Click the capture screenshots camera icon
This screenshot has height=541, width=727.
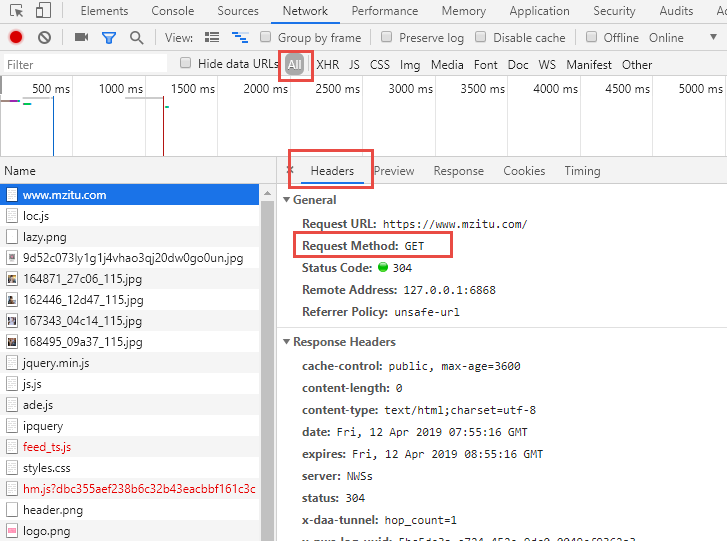[x=81, y=38]
